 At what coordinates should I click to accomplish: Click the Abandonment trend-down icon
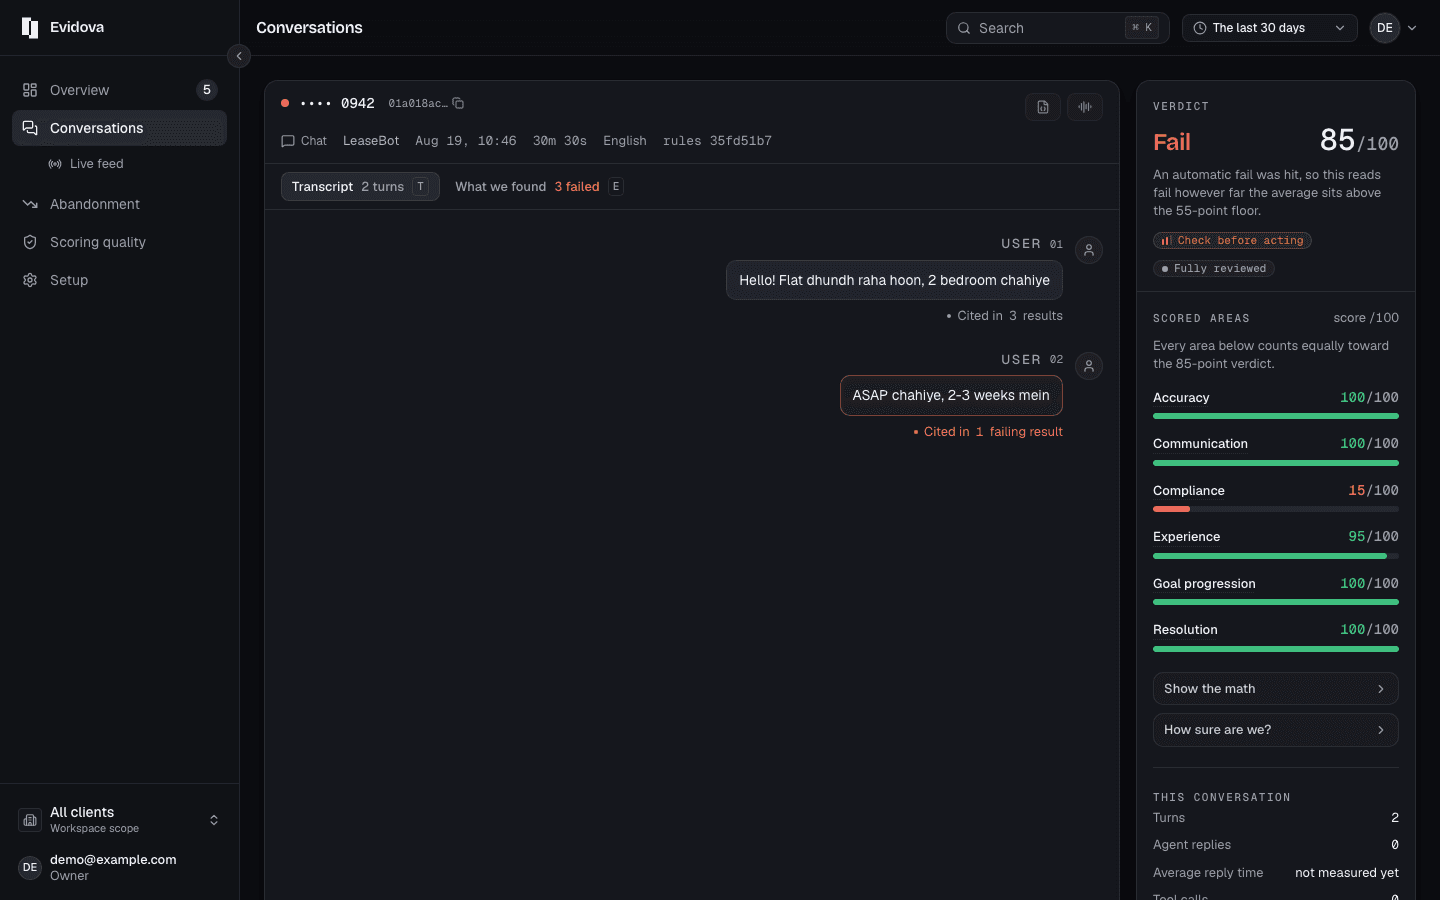(x=30, y=204)
